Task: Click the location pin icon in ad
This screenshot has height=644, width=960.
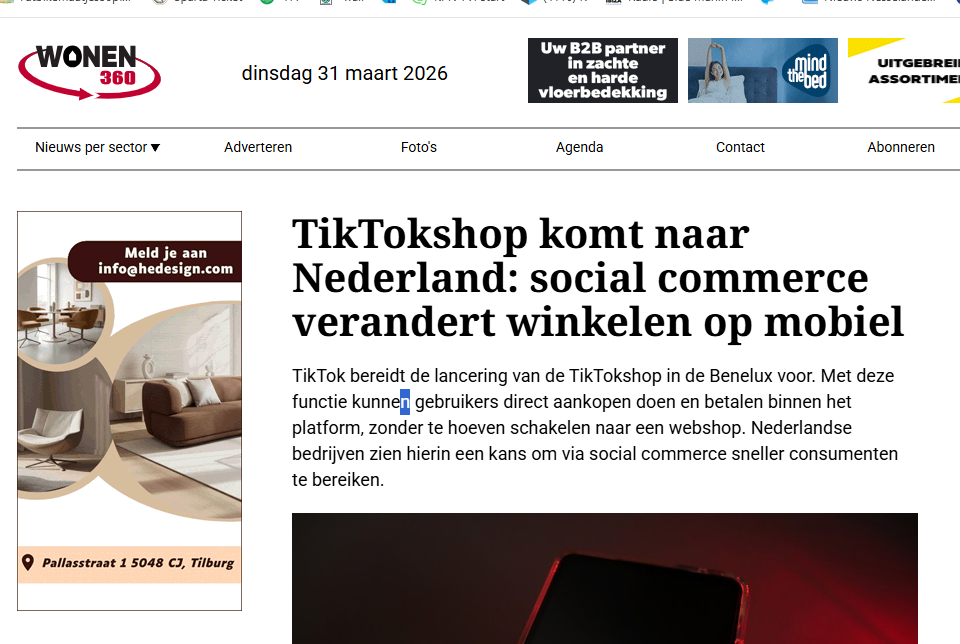Action: pos(28,563)
